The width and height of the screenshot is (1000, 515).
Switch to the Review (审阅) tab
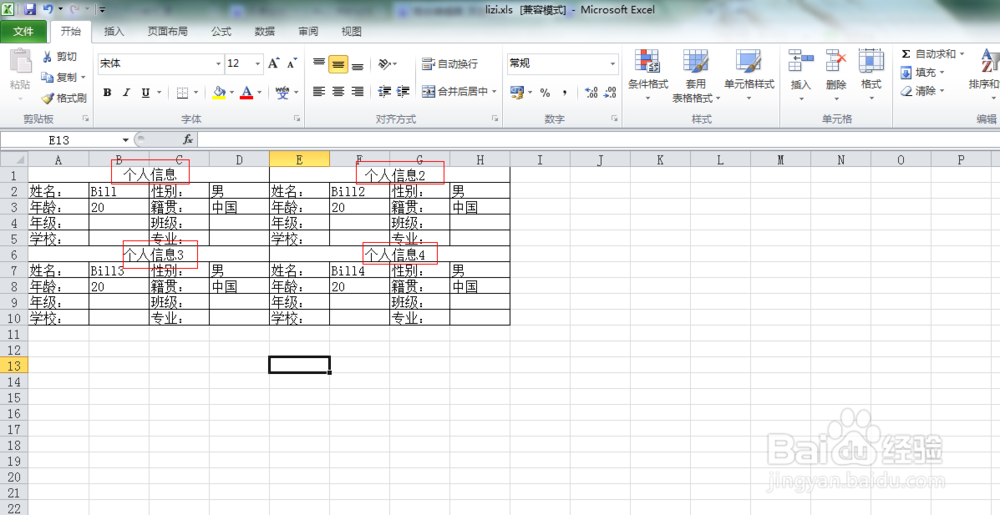pyautogui.click(x=308, y=31)
